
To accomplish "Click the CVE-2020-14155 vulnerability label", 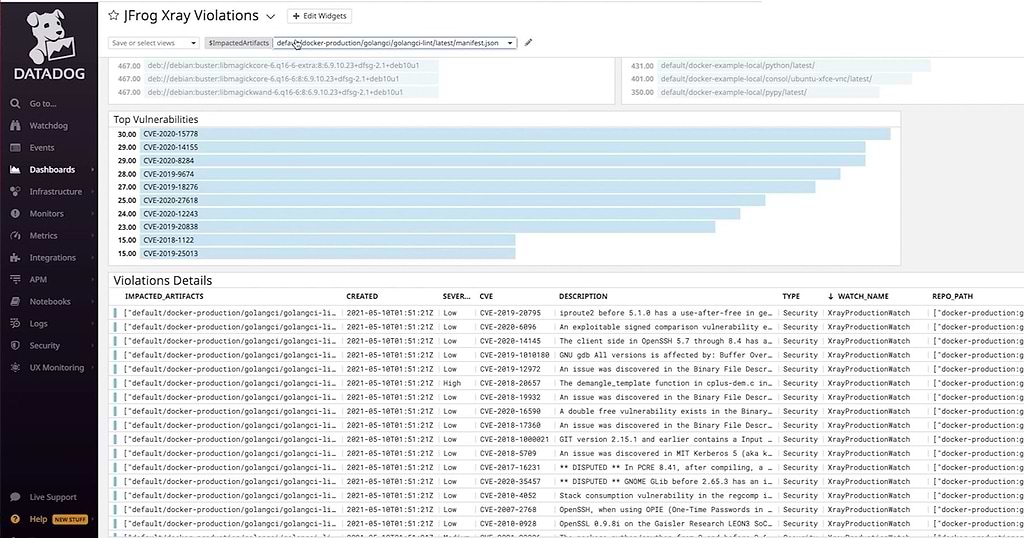I will point(170,148).
